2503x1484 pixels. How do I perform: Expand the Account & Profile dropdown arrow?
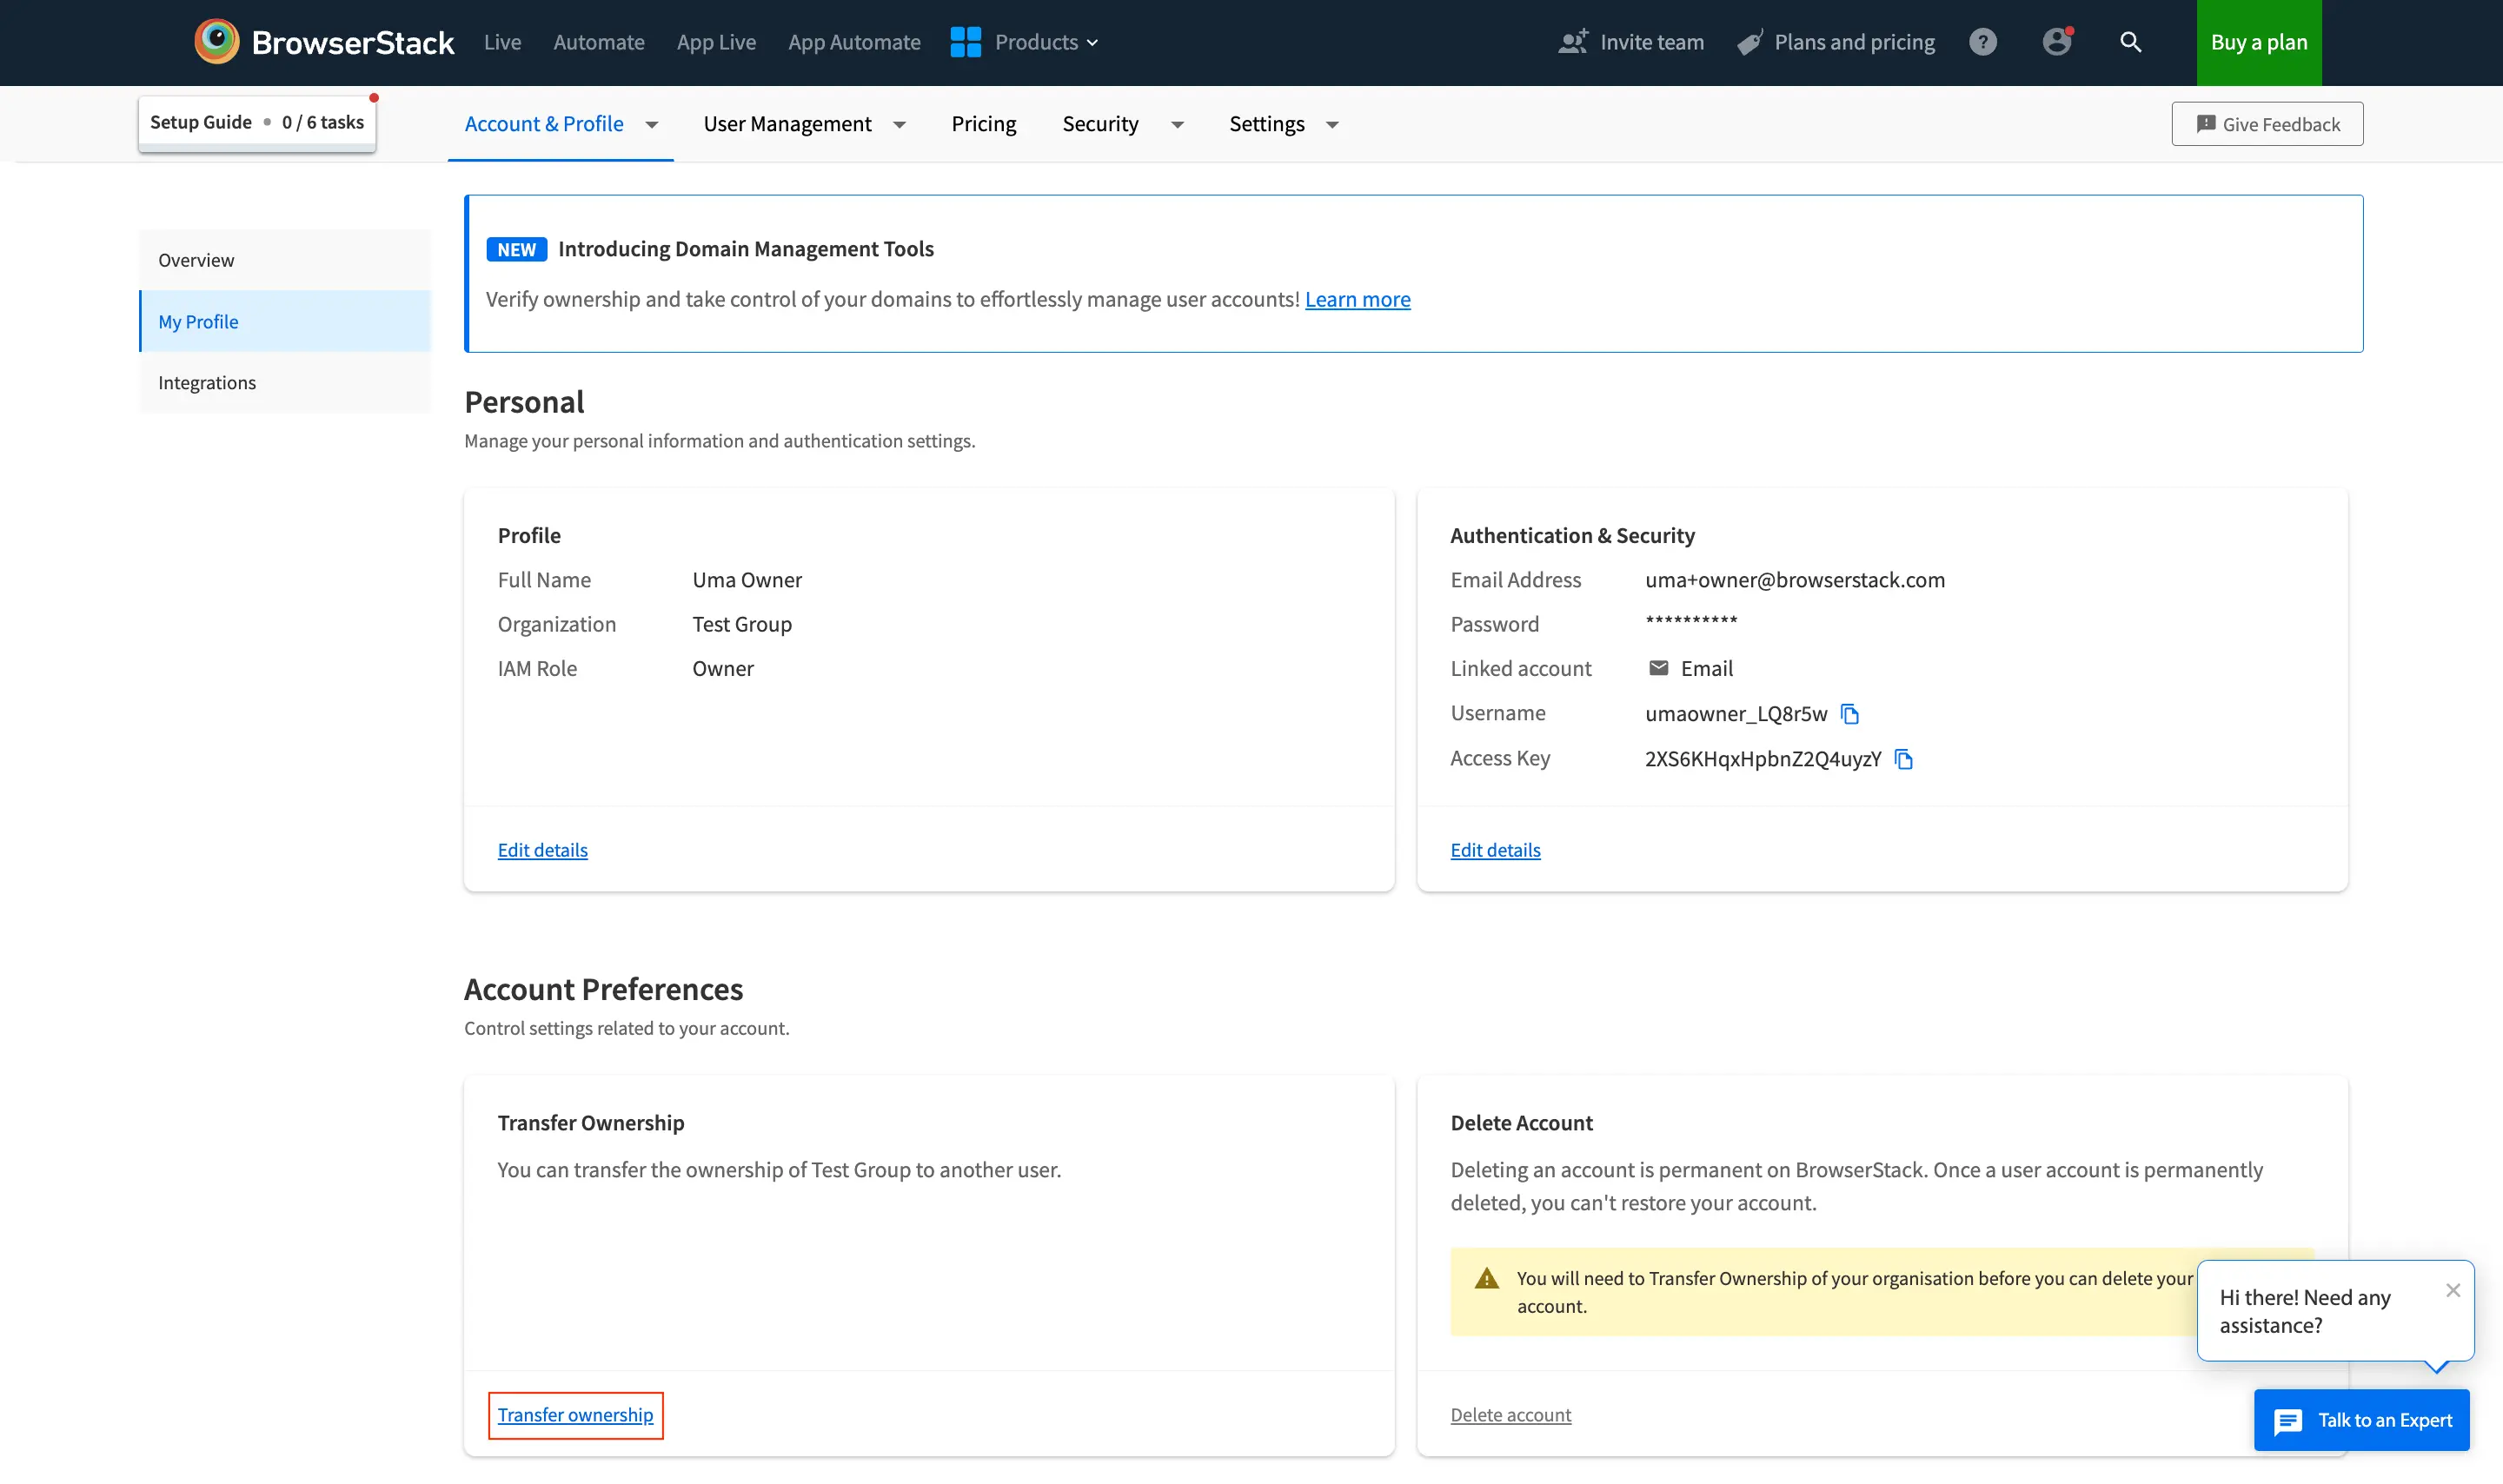(652, 125)
